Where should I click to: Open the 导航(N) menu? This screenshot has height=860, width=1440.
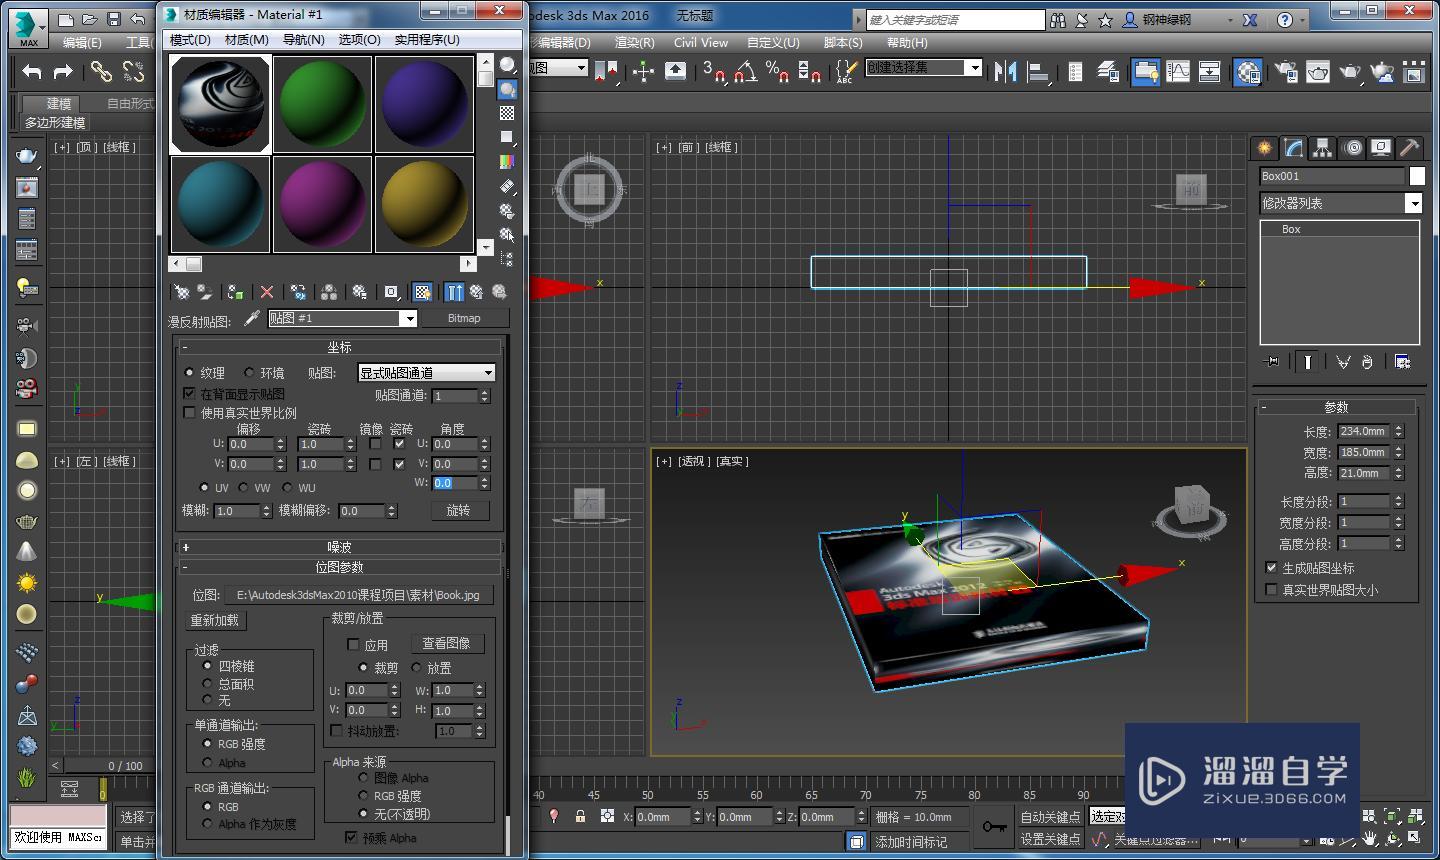click(303, 40)
